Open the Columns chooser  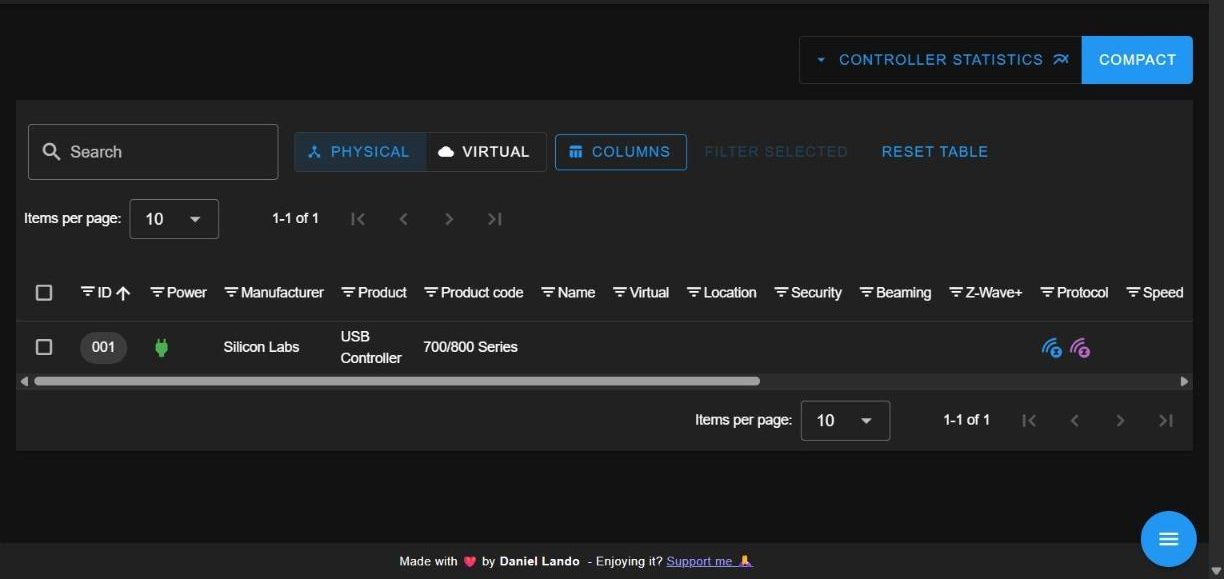[621, 152]
